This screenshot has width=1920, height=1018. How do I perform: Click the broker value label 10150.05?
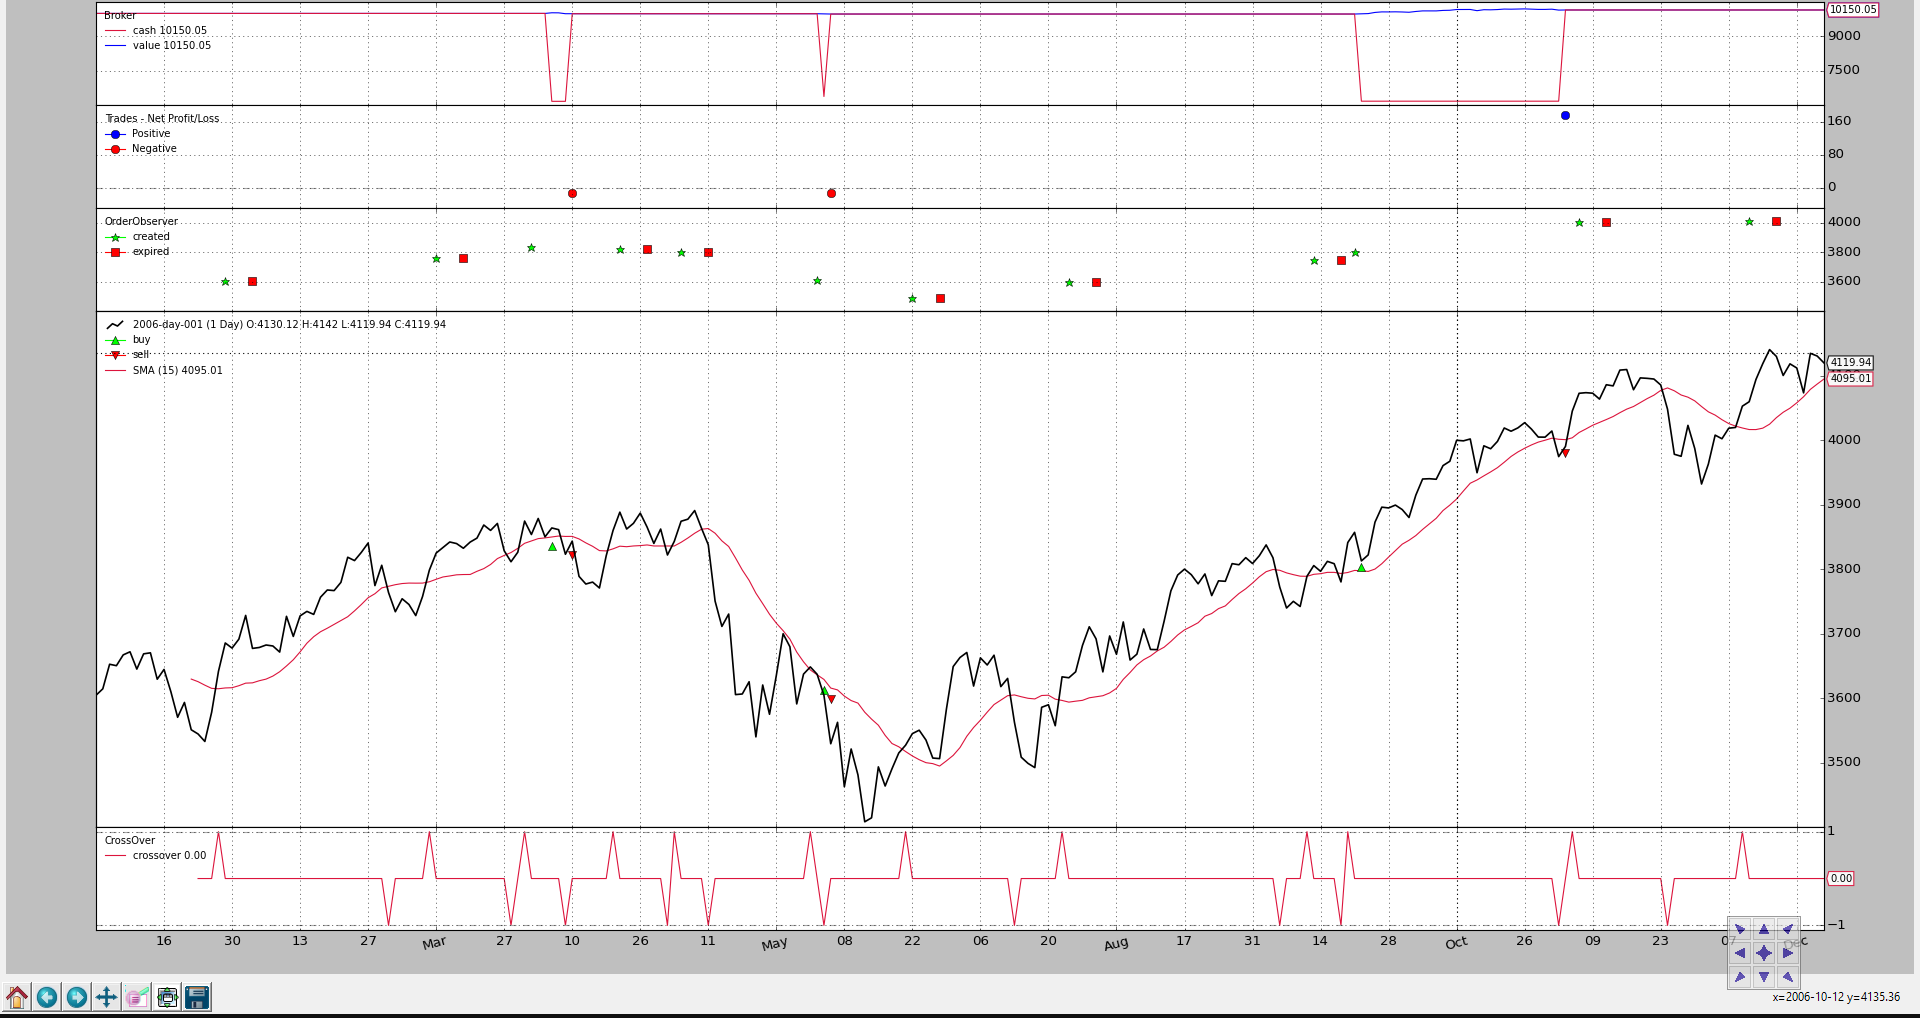click(x=1852, y=10)
